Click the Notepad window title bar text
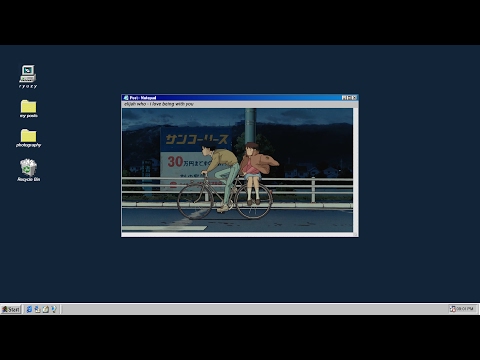 click(x=143, y=98)
